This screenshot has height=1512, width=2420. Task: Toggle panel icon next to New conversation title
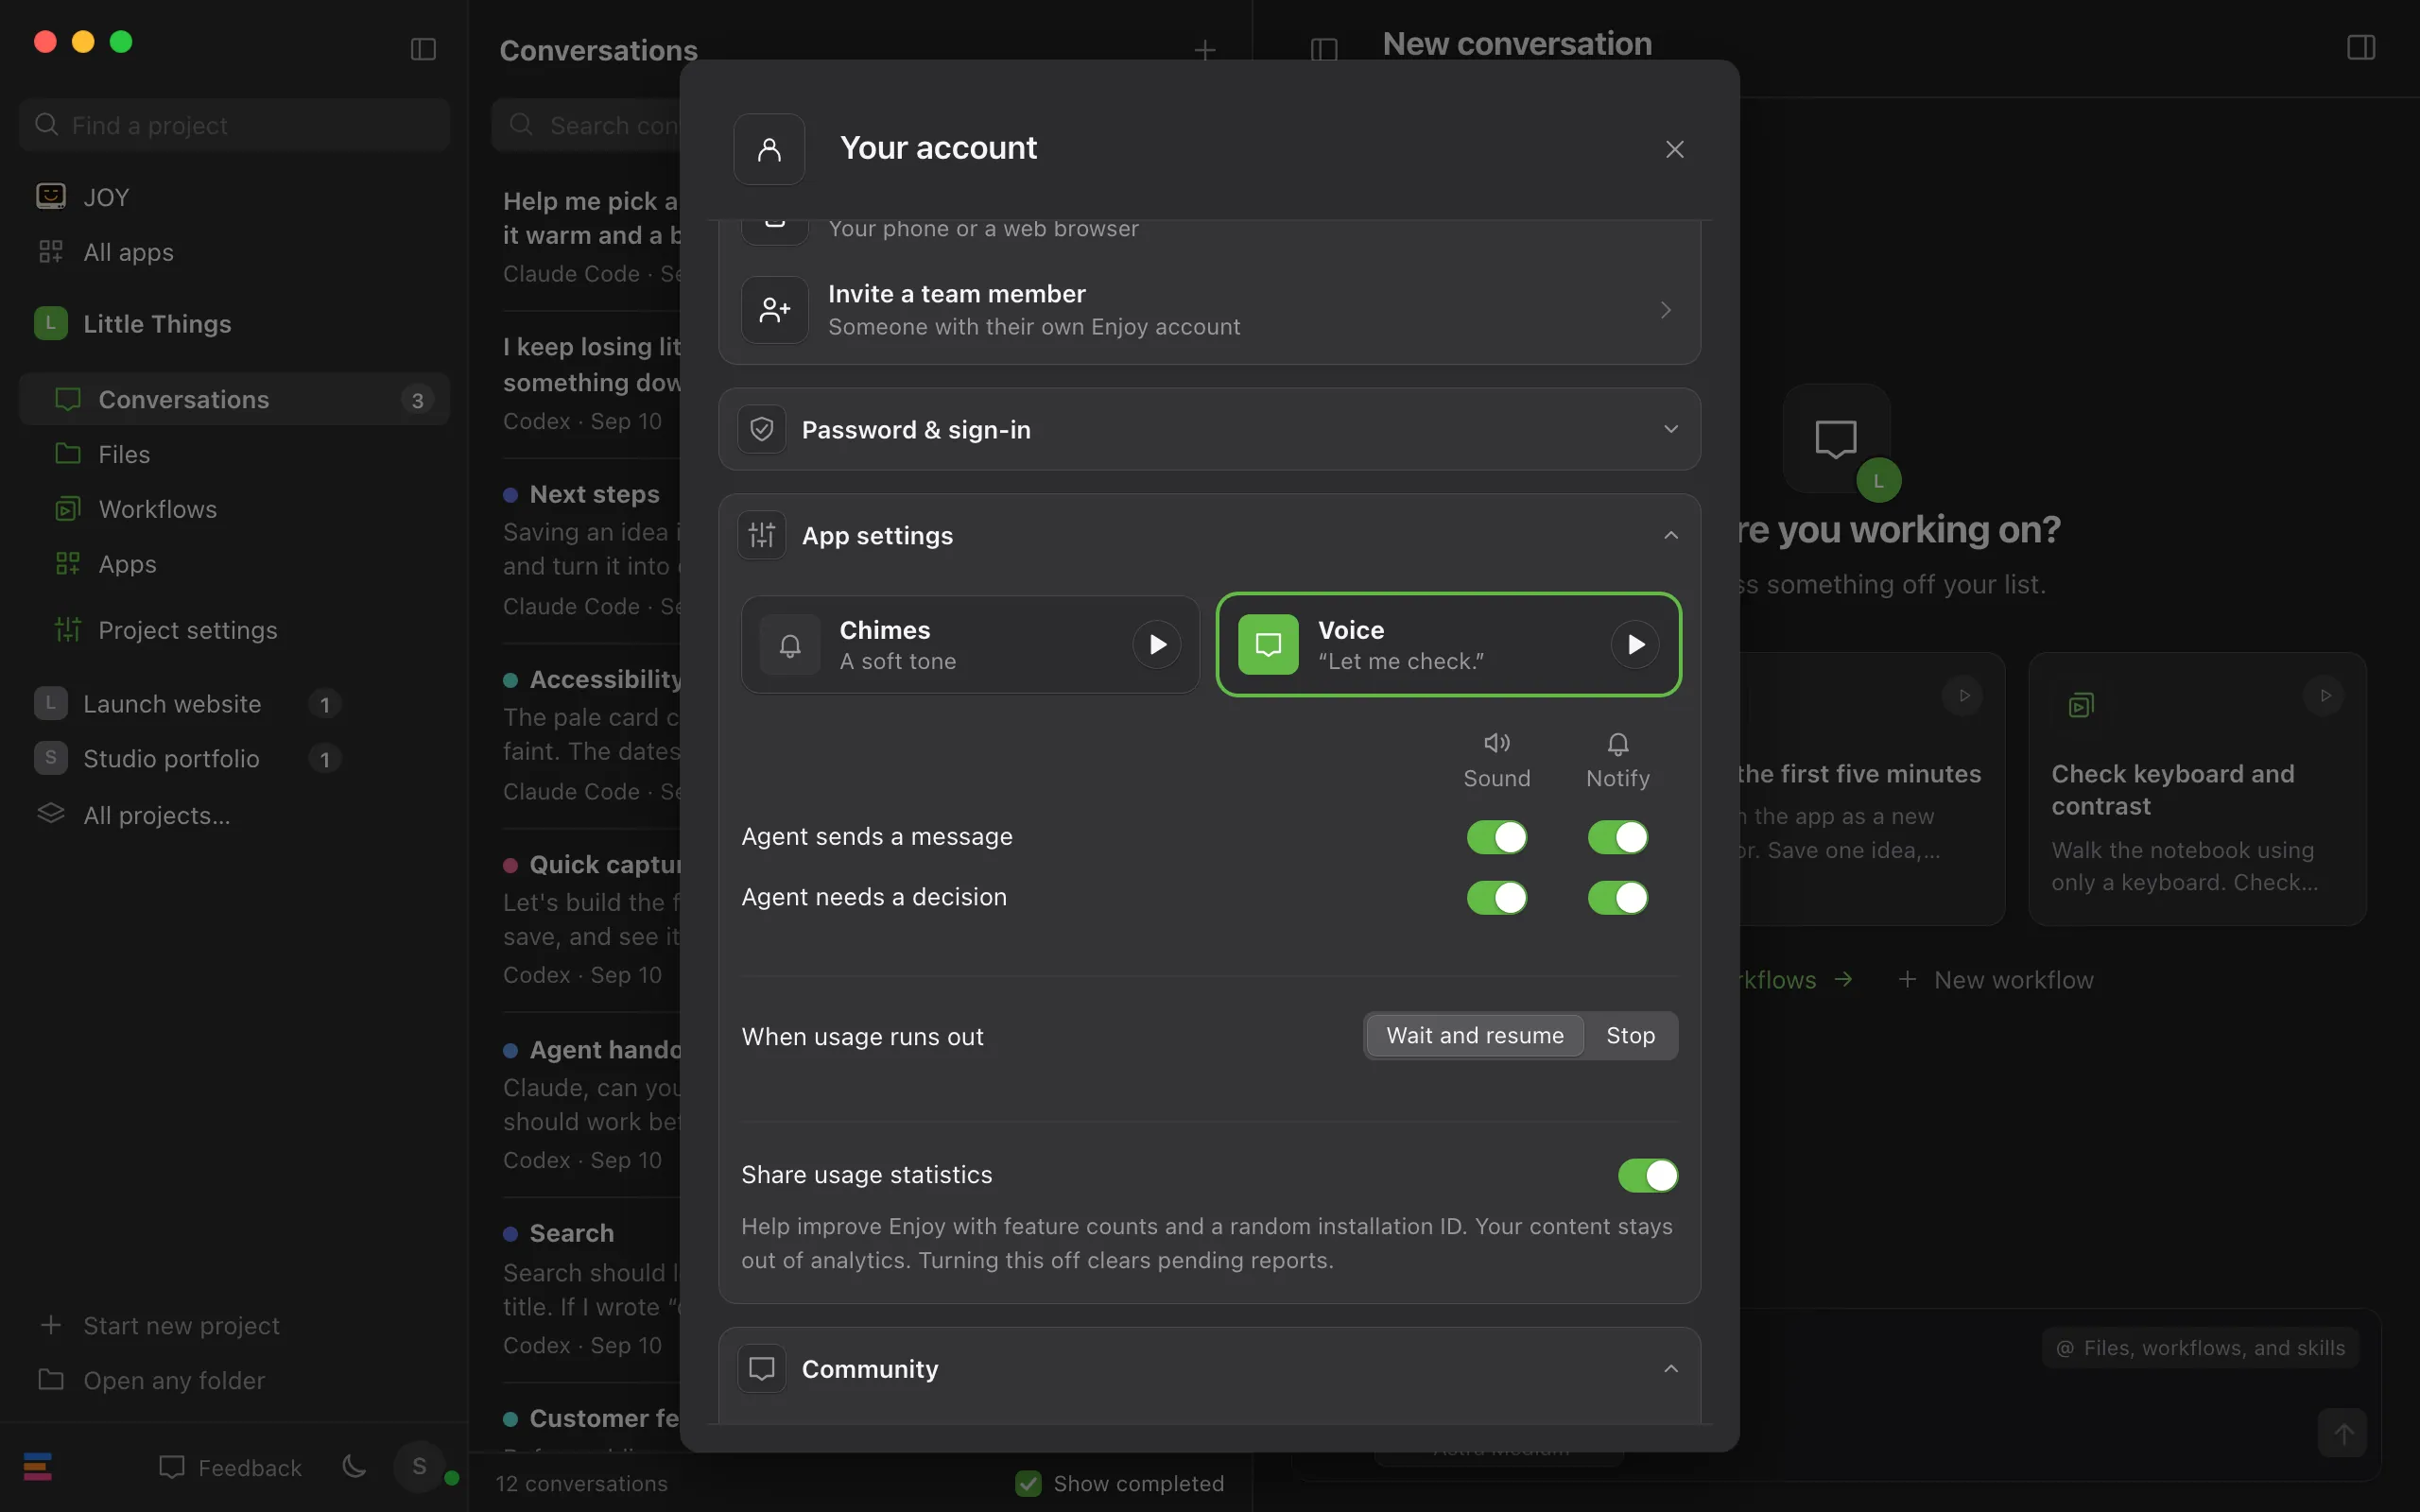click(x=1324, y=49)
